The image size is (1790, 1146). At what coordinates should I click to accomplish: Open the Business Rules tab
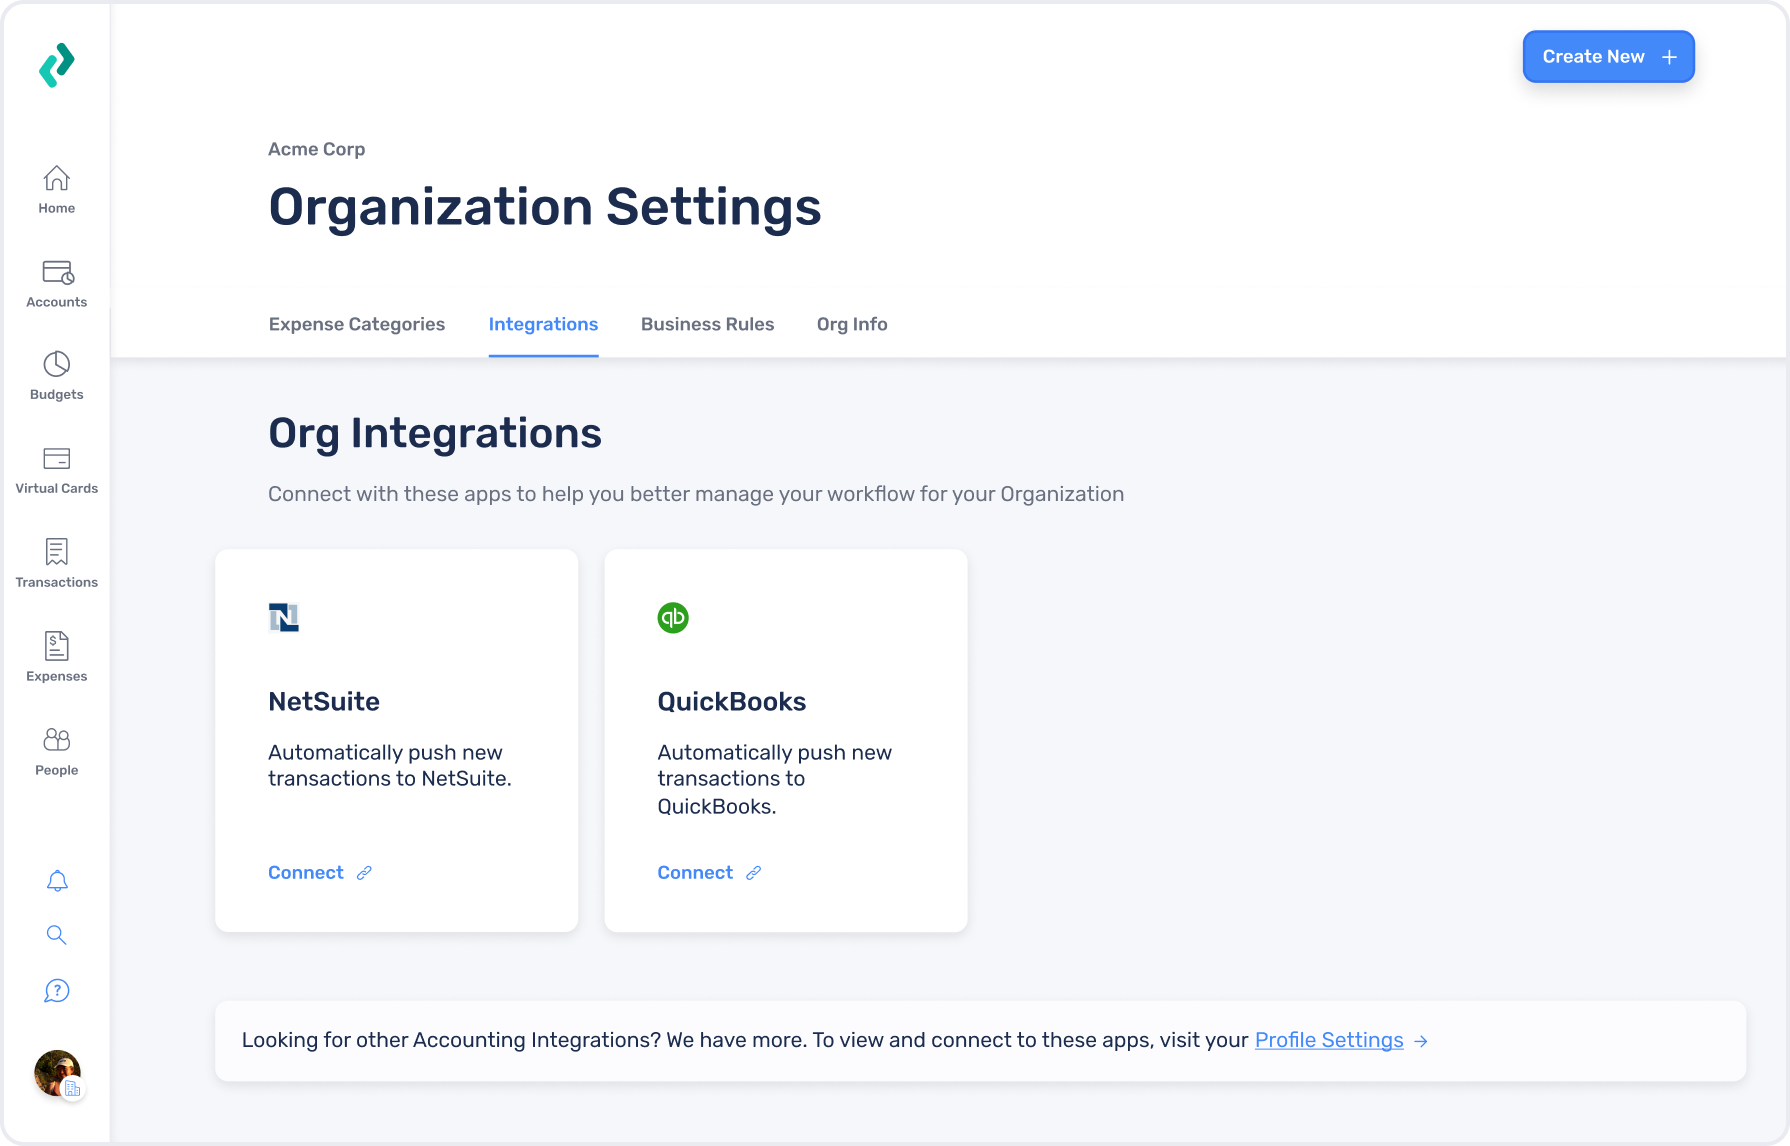[707, 324]
